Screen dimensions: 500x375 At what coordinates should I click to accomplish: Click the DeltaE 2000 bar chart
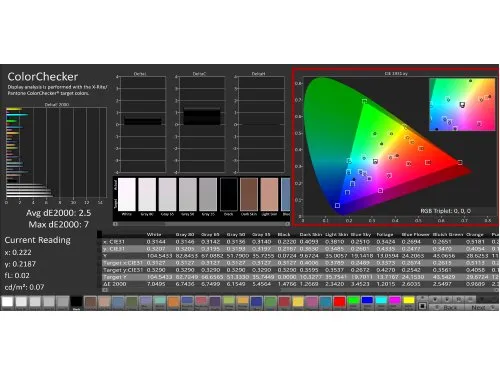pyautogui.click(x=56, y=153)
